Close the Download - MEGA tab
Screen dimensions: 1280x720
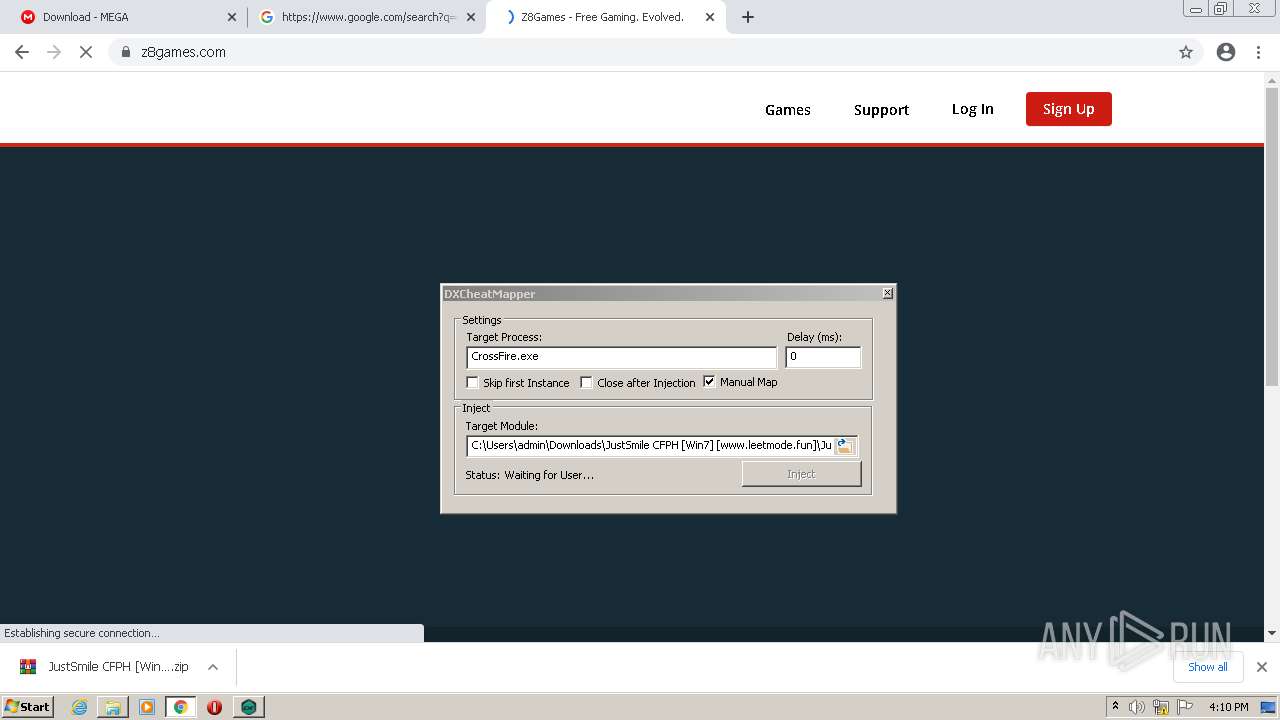232,17
